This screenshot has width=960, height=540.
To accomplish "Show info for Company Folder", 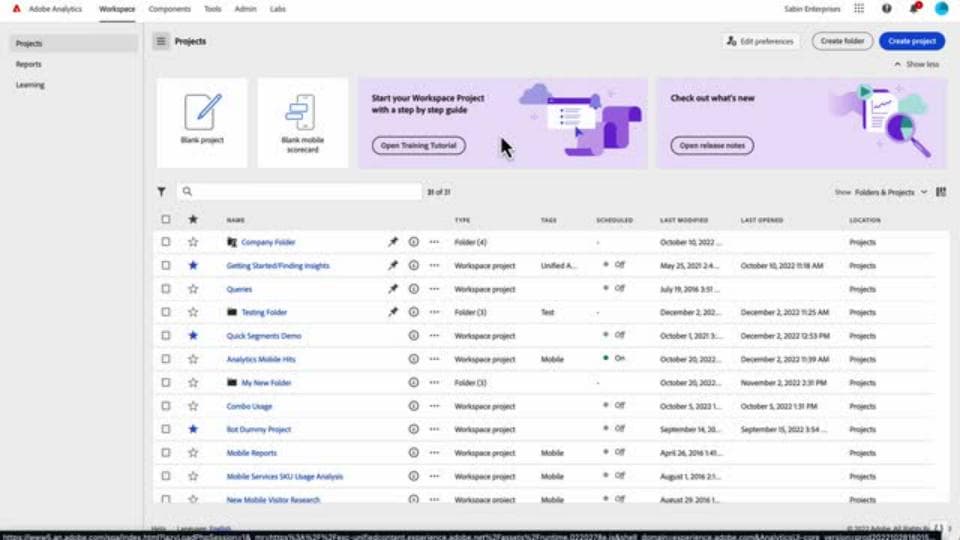I will pos(414,242).
